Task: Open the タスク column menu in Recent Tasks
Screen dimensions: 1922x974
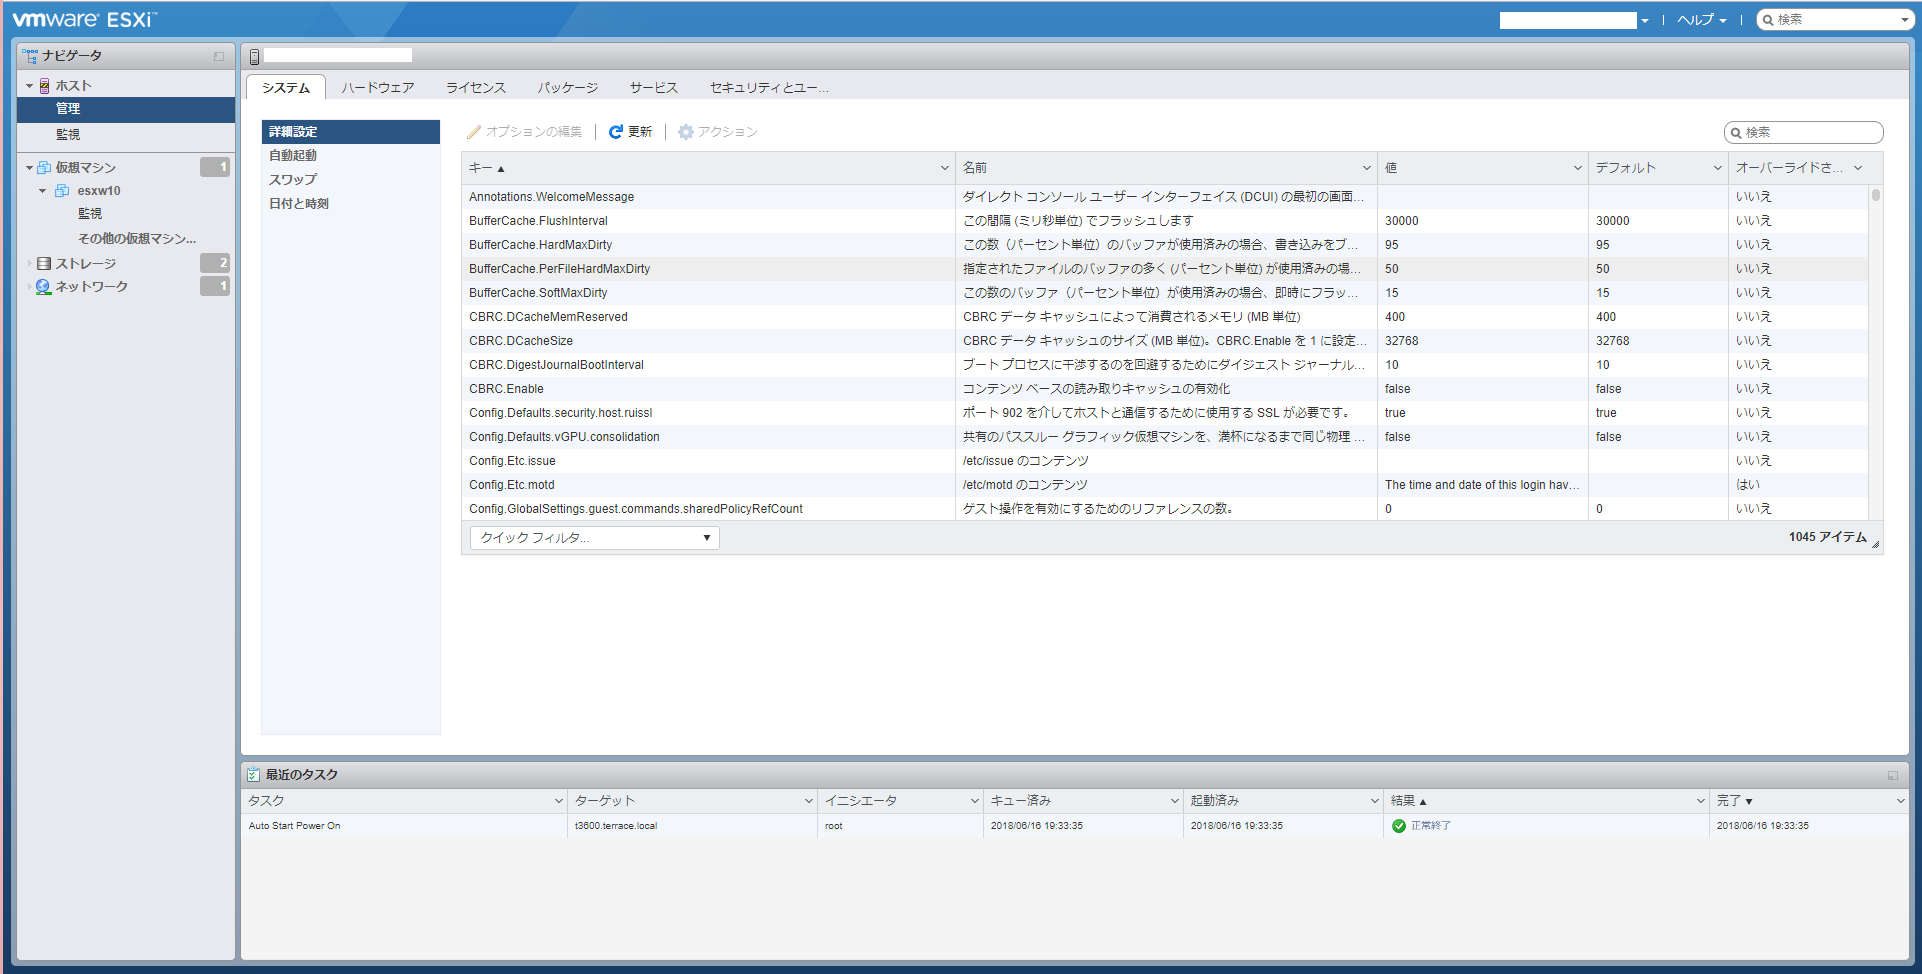Action: click(x=559, y=801)
